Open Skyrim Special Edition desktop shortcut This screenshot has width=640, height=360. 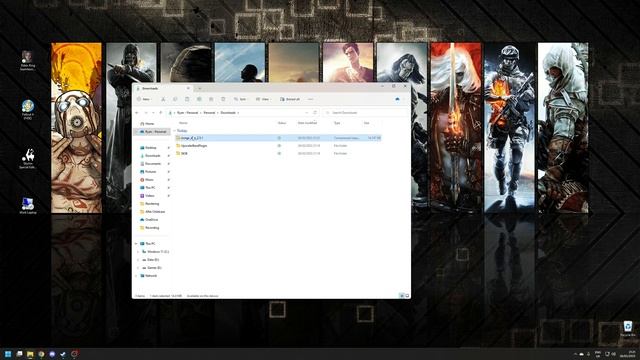[28, 158]
